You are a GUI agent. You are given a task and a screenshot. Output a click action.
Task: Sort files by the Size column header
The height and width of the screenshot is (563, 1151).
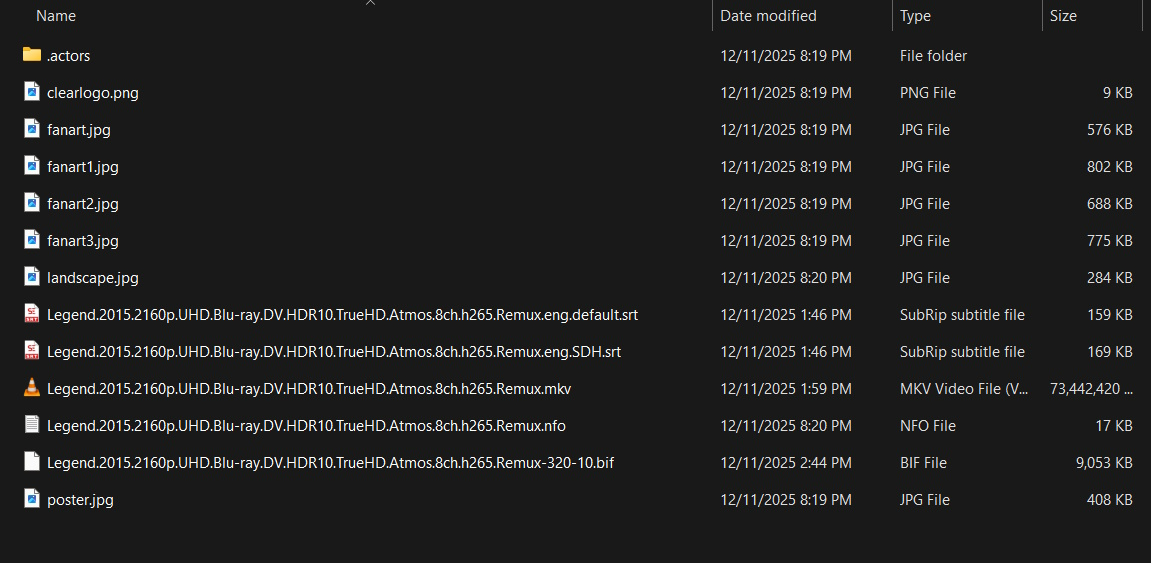coord(1063,16)
